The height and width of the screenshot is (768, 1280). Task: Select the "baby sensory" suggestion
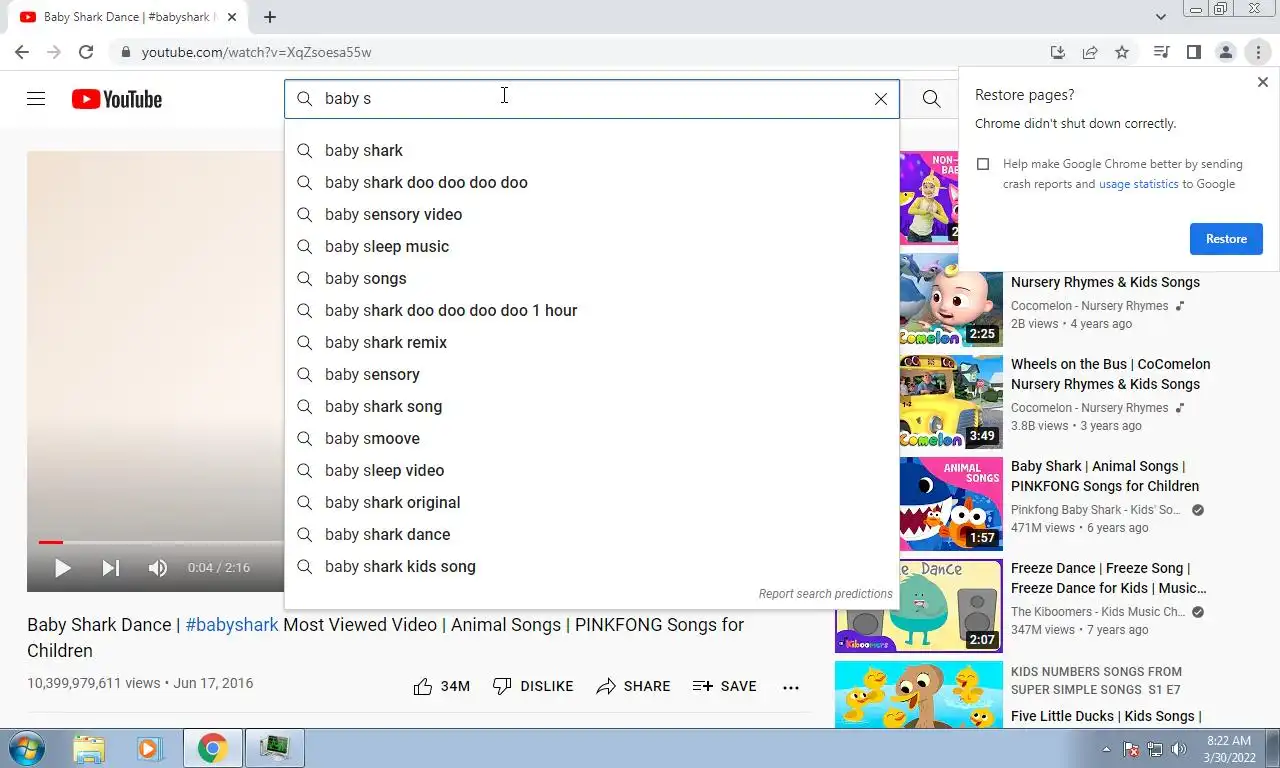[592, 374]
